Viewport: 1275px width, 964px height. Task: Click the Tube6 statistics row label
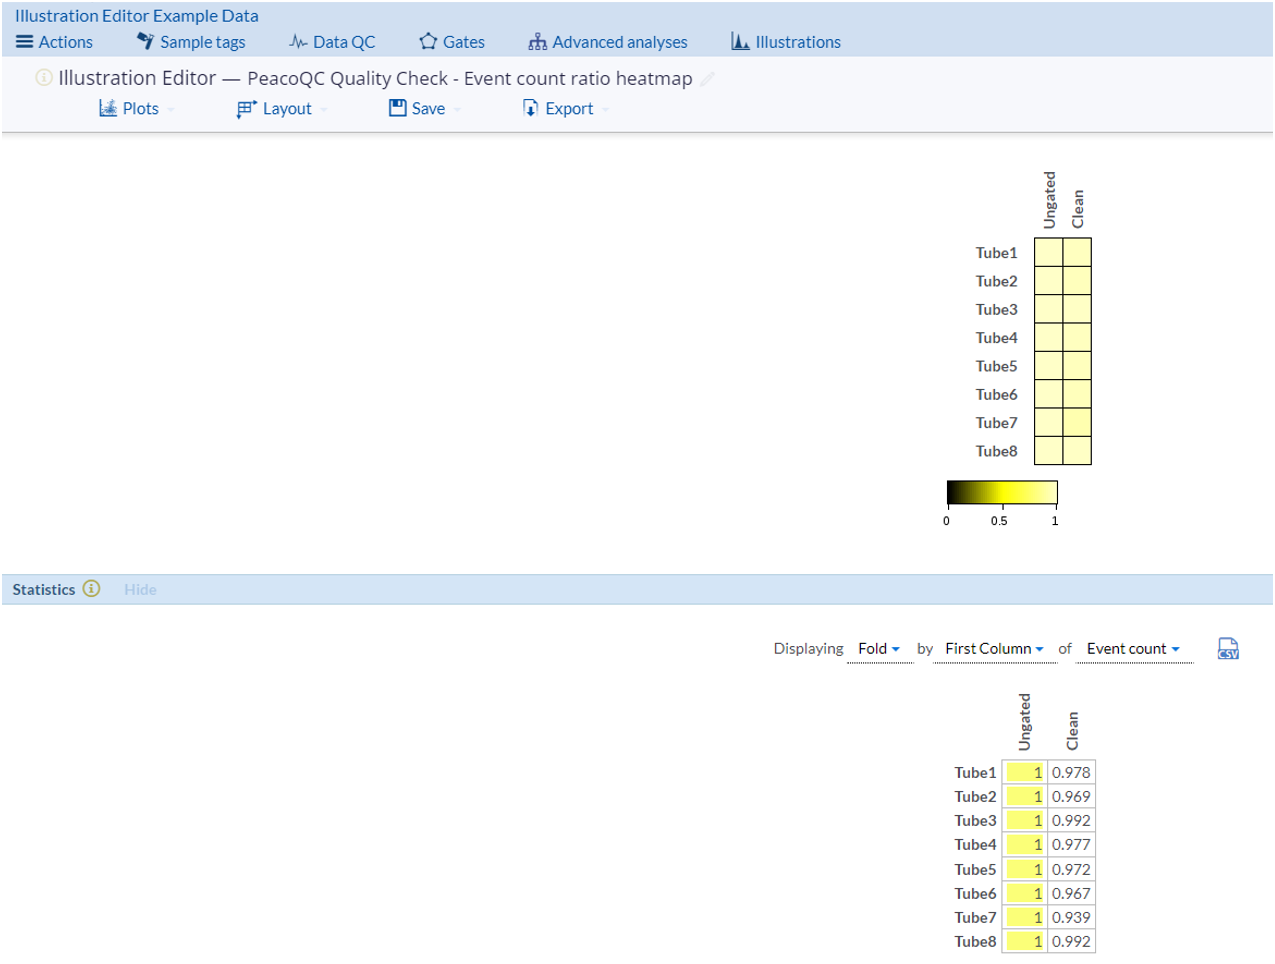click(975, 894)
